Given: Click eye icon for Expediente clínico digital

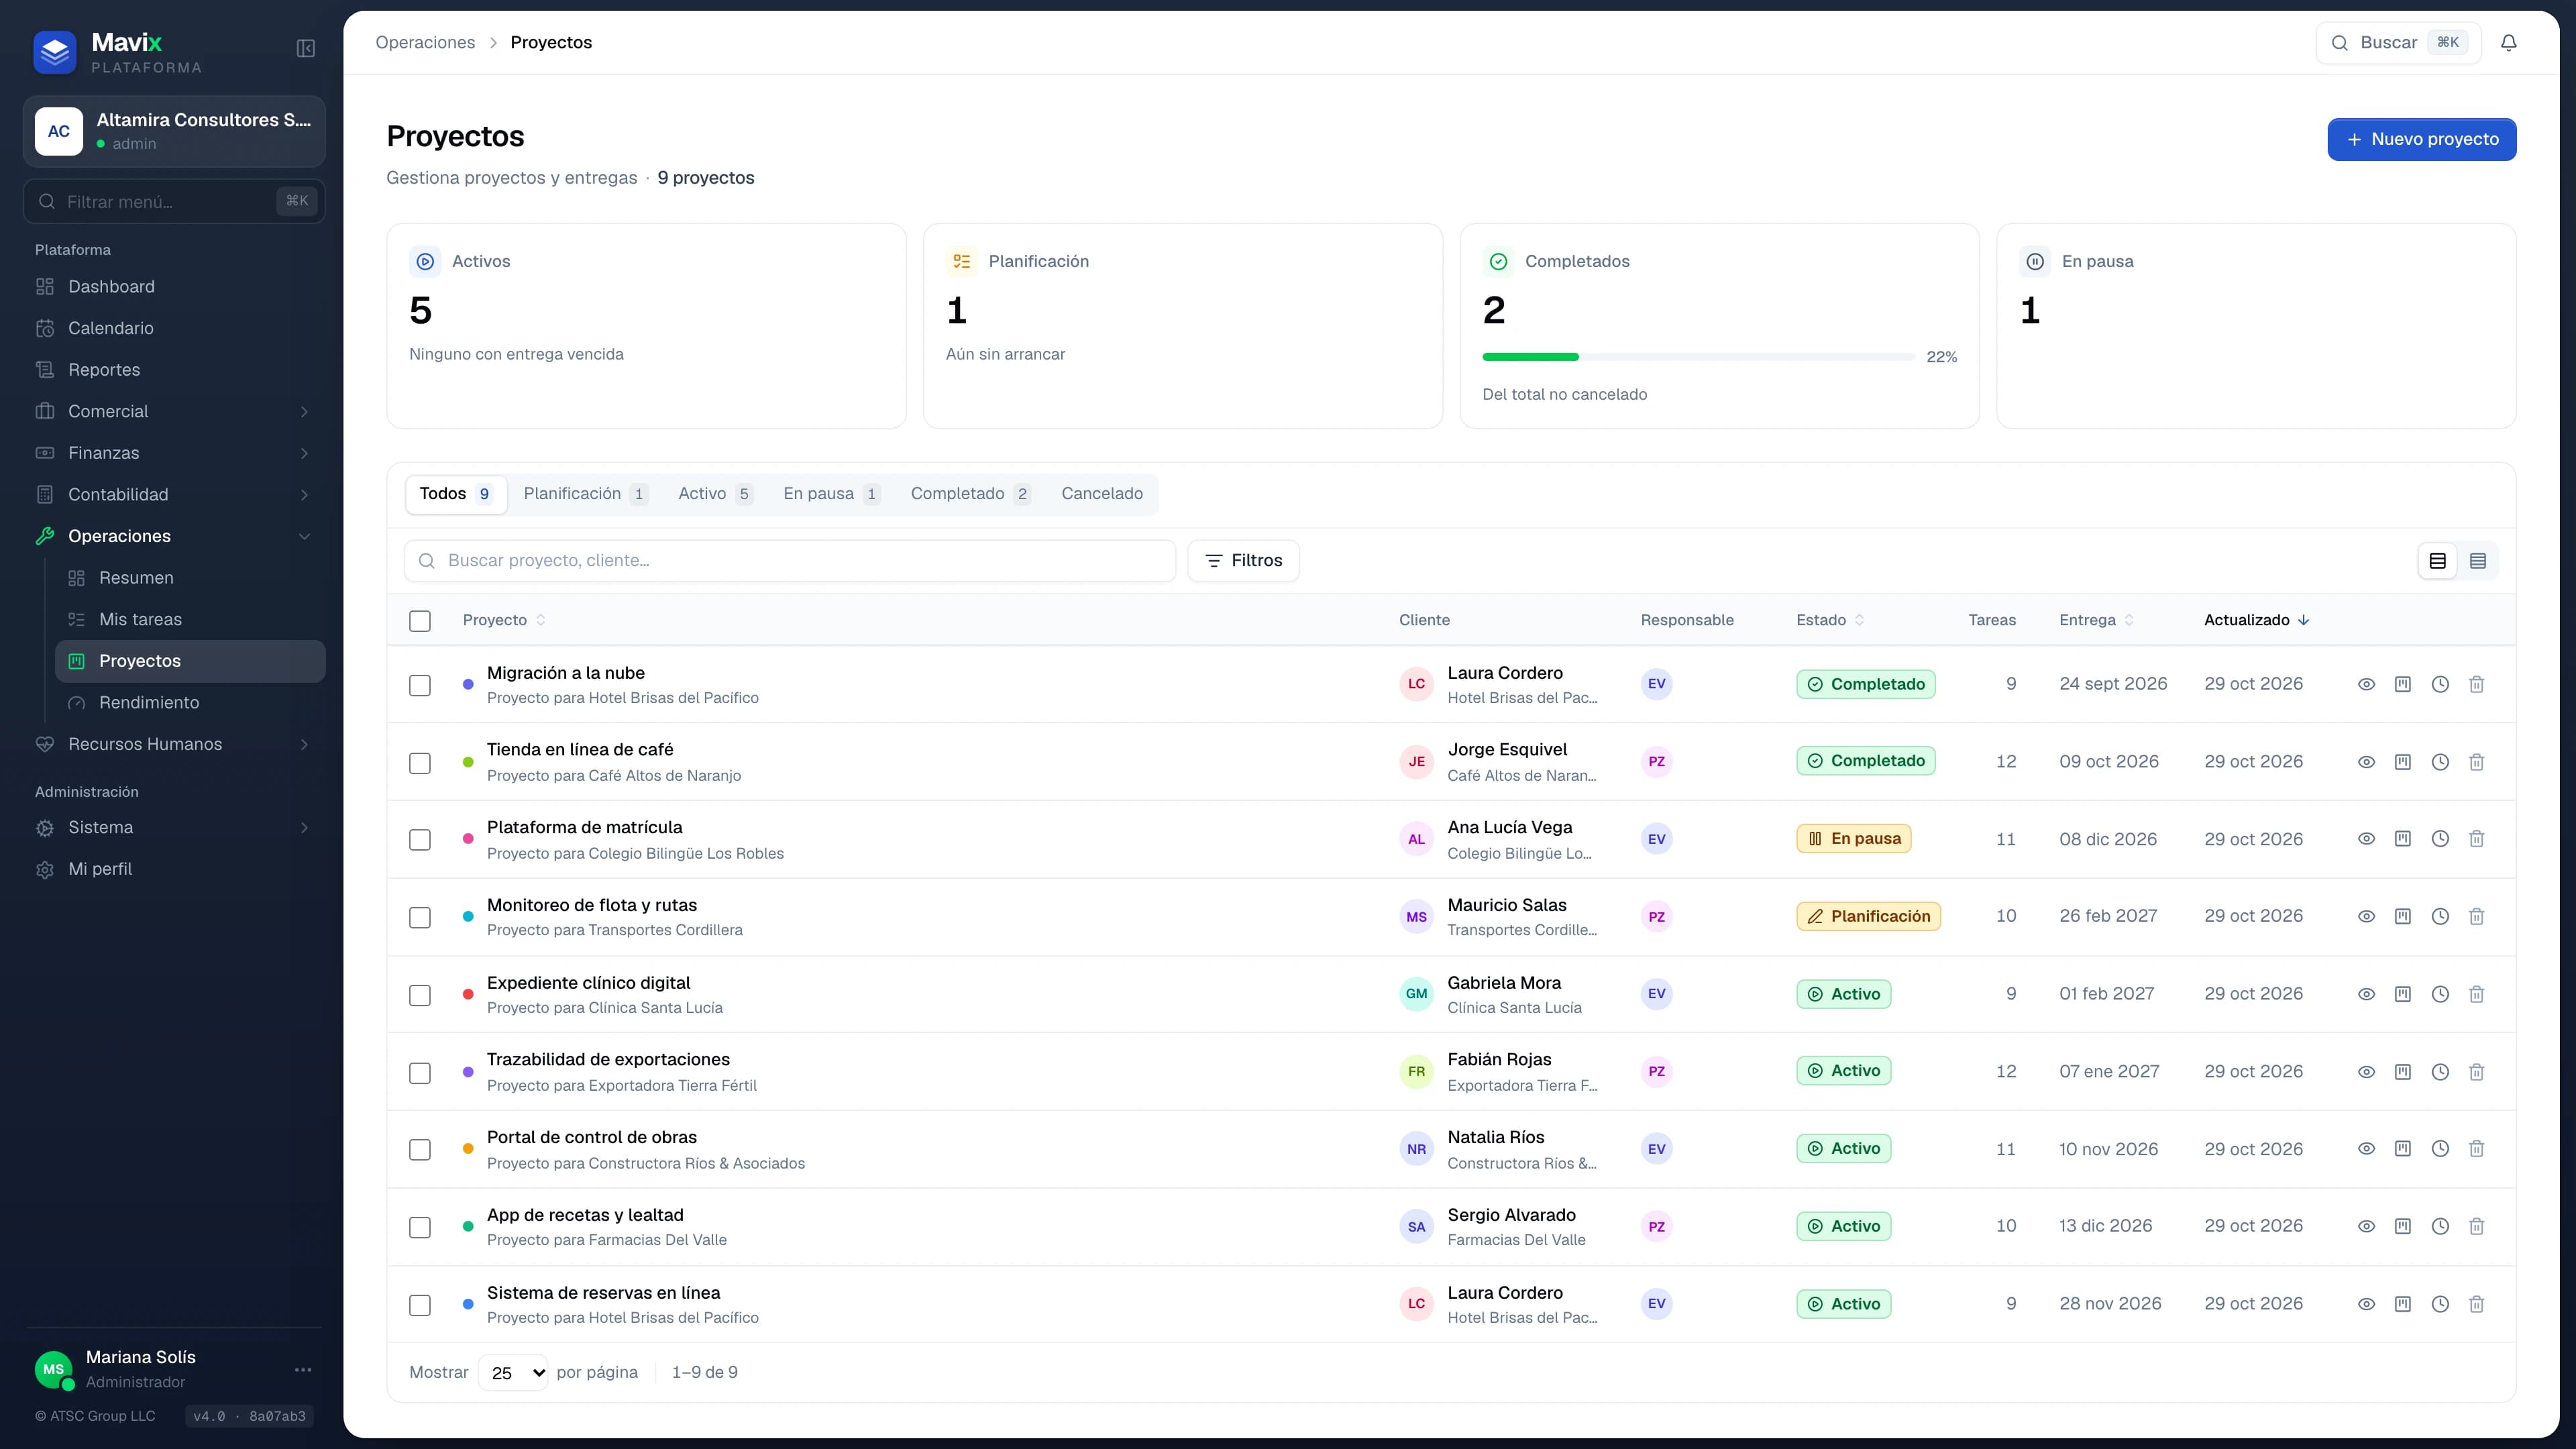Looking at the screenshot, I should point(2366,994).
